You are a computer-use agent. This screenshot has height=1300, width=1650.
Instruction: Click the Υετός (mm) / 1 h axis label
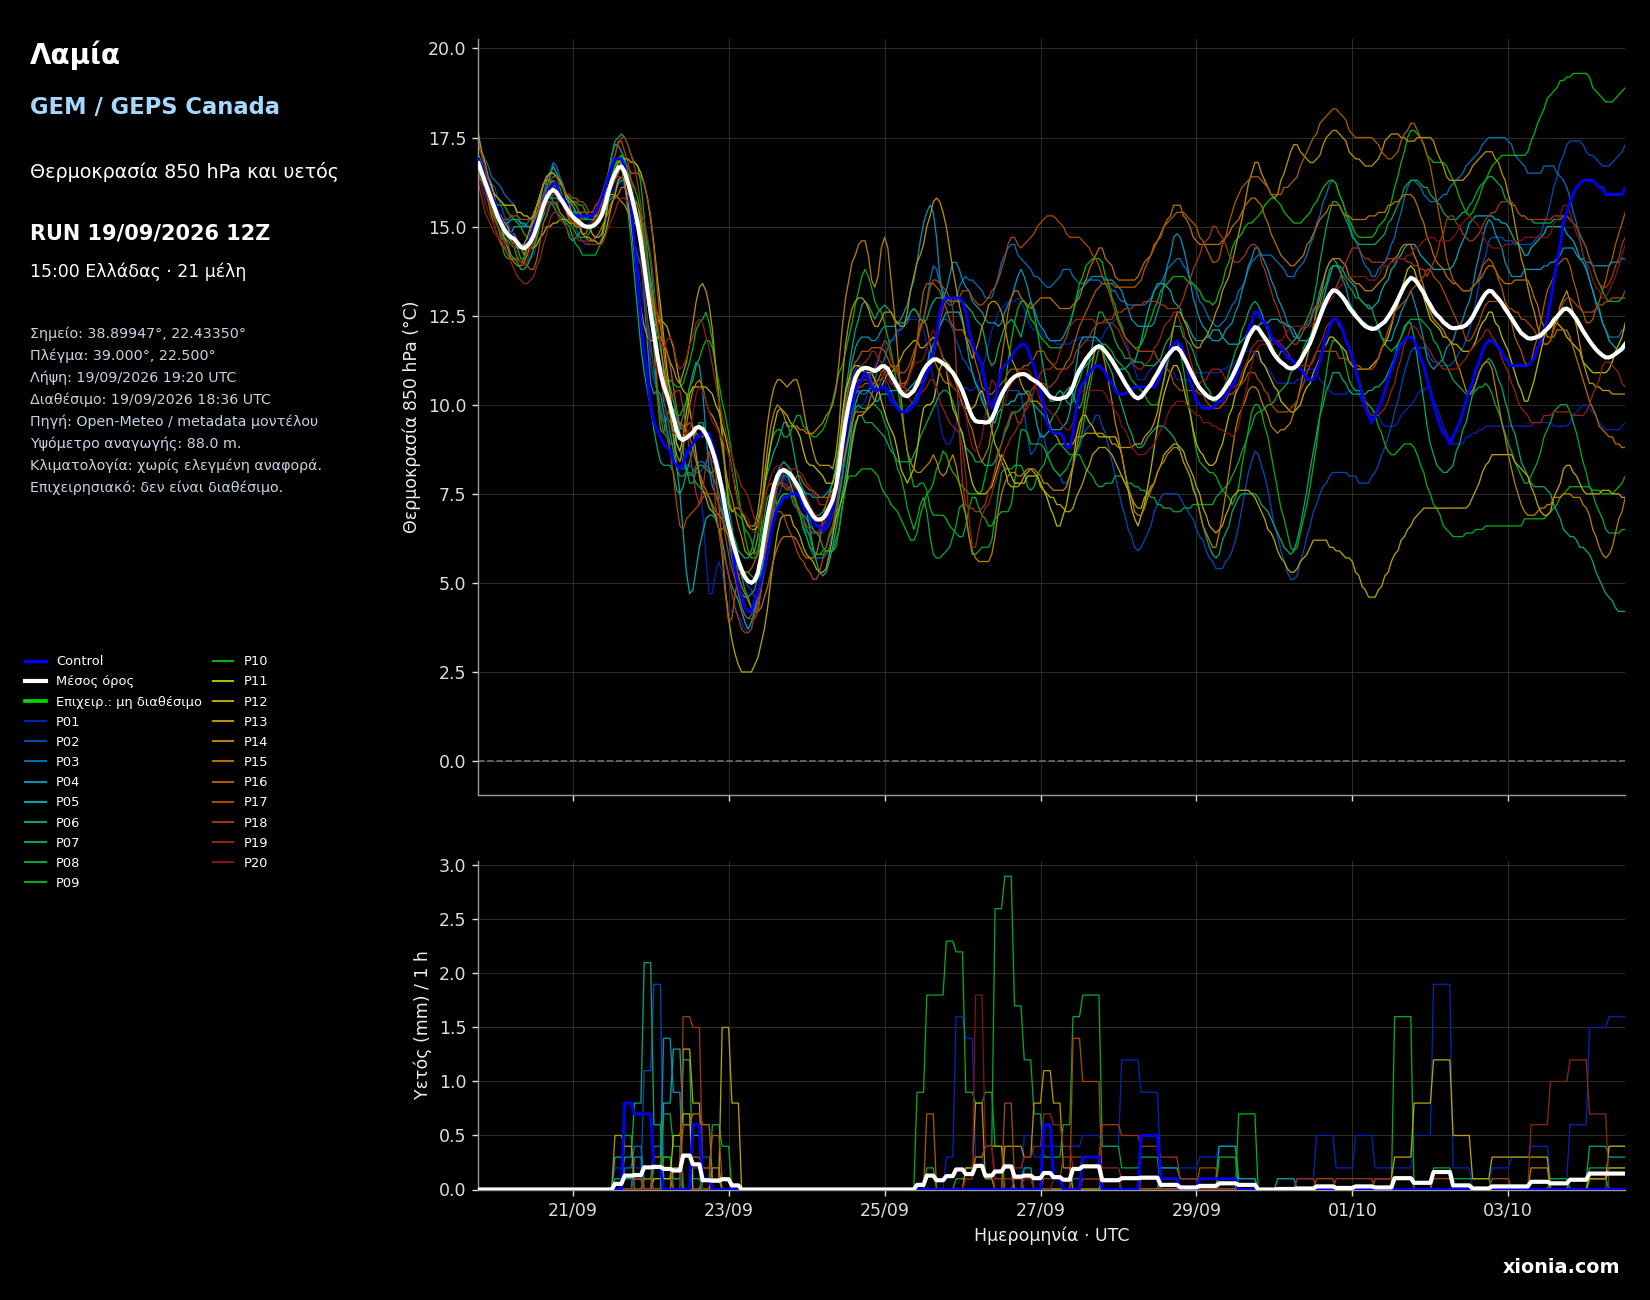click(x=421, y=1025)
